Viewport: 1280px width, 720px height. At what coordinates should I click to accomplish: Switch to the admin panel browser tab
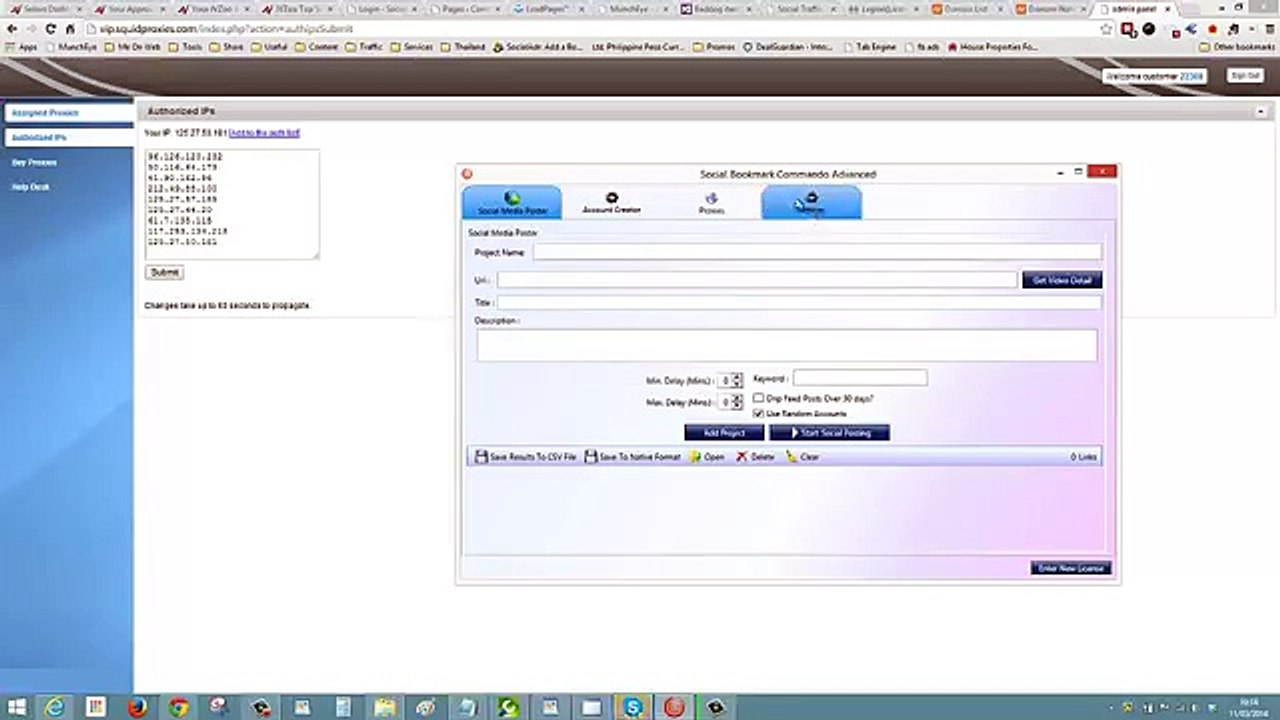coord(1133,9)
